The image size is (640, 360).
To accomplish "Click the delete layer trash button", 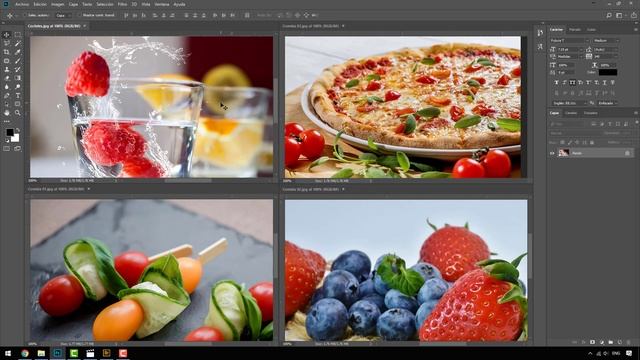I will [x=629, y=342].
